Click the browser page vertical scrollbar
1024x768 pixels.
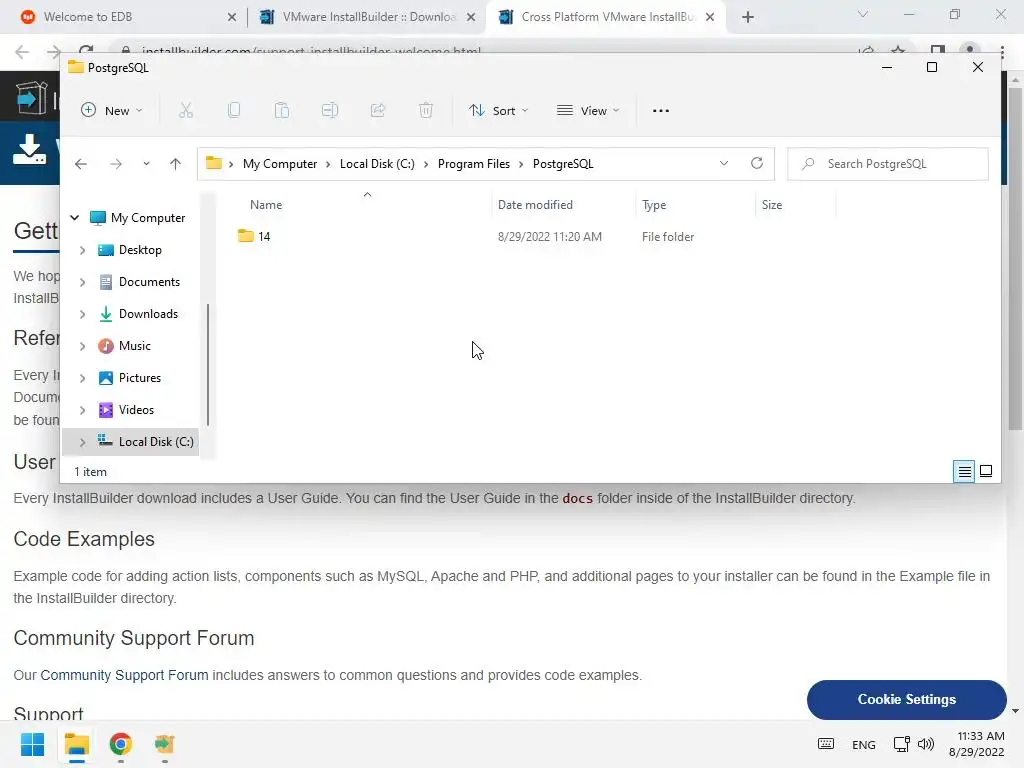(x=1015, y=261)
